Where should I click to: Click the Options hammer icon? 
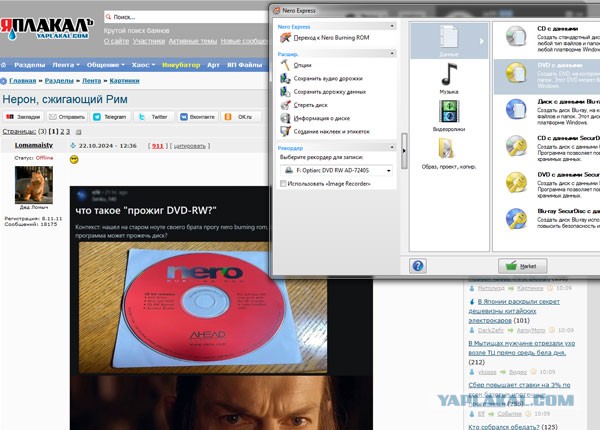(285, 65)
